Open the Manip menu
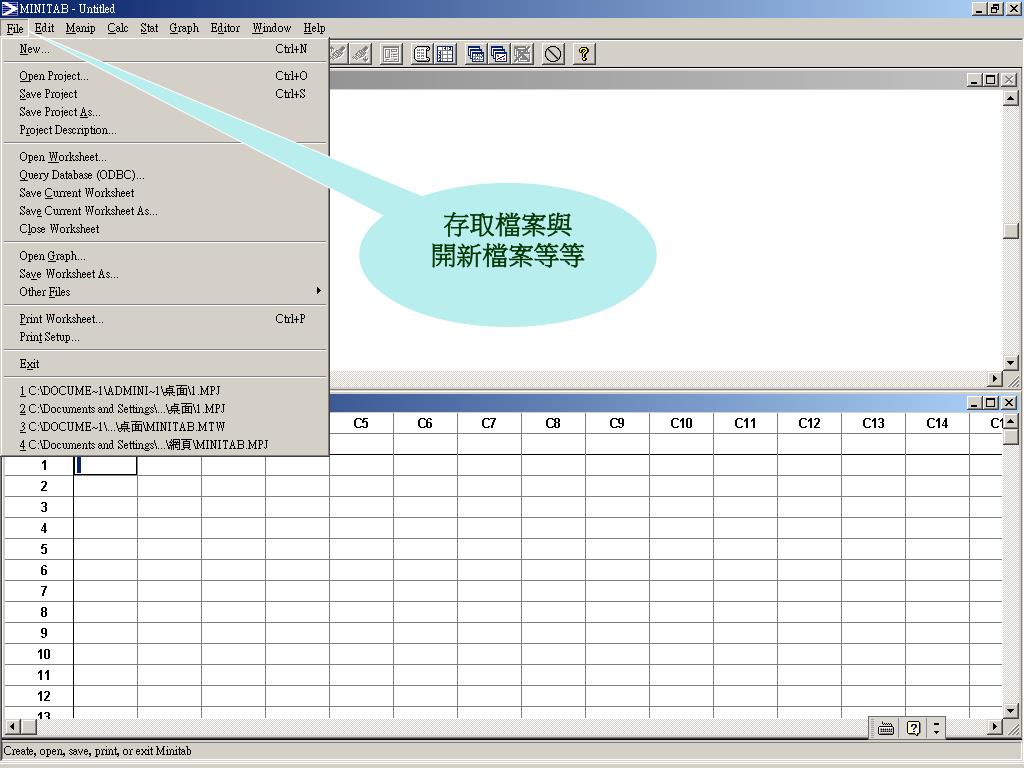1024x768 pixels. click(x=80, y=28)
